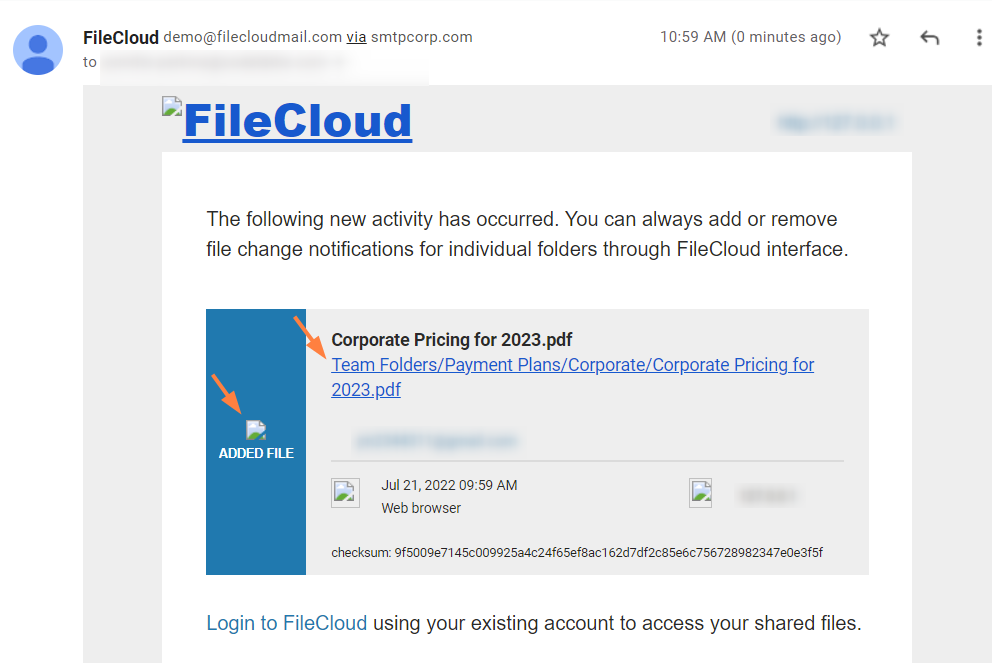The height and width of the screenshot is (663, 1003).
Task: Click the icon right of the timestamp row
Action: 701,494
